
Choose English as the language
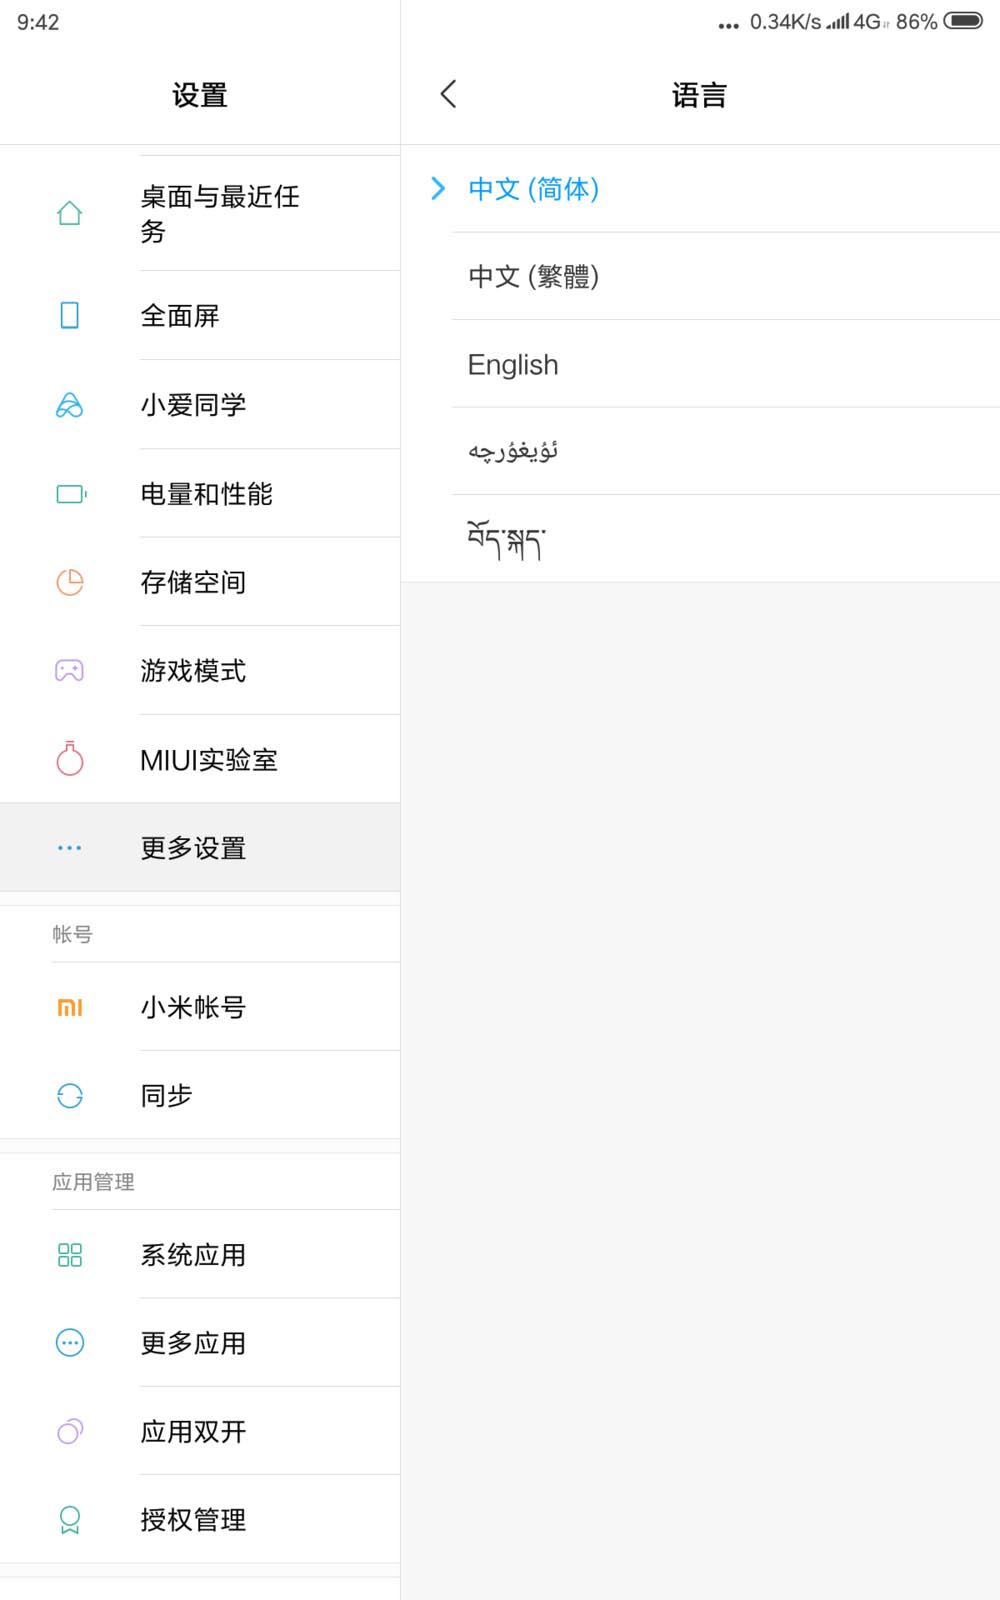click(x=513, y=365)
